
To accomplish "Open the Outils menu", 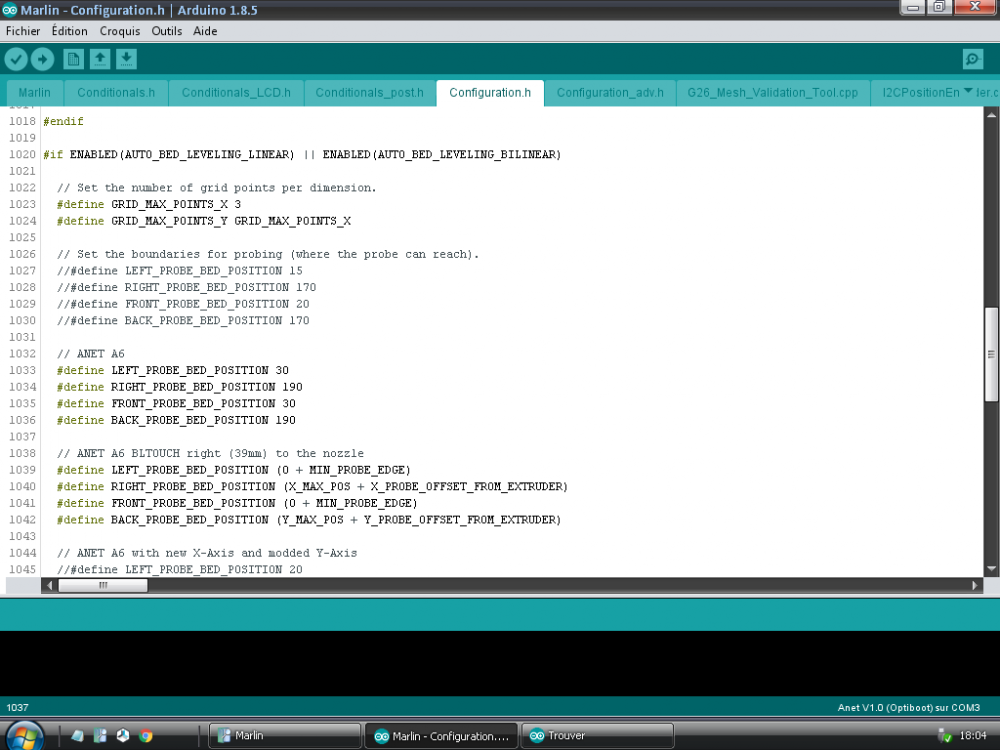I will pyautogui.click(x=166, y=31).
